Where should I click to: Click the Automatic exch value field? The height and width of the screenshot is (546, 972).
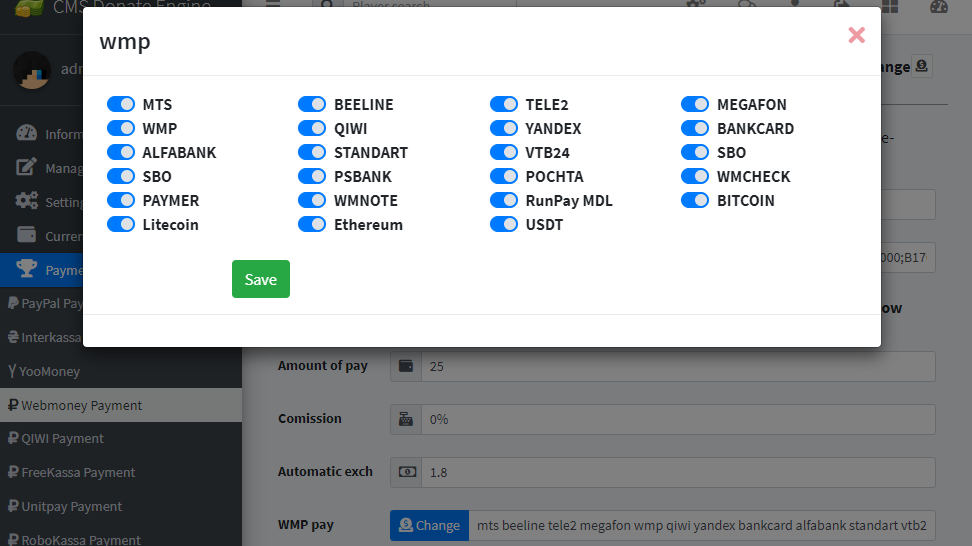tap(678, 472)
